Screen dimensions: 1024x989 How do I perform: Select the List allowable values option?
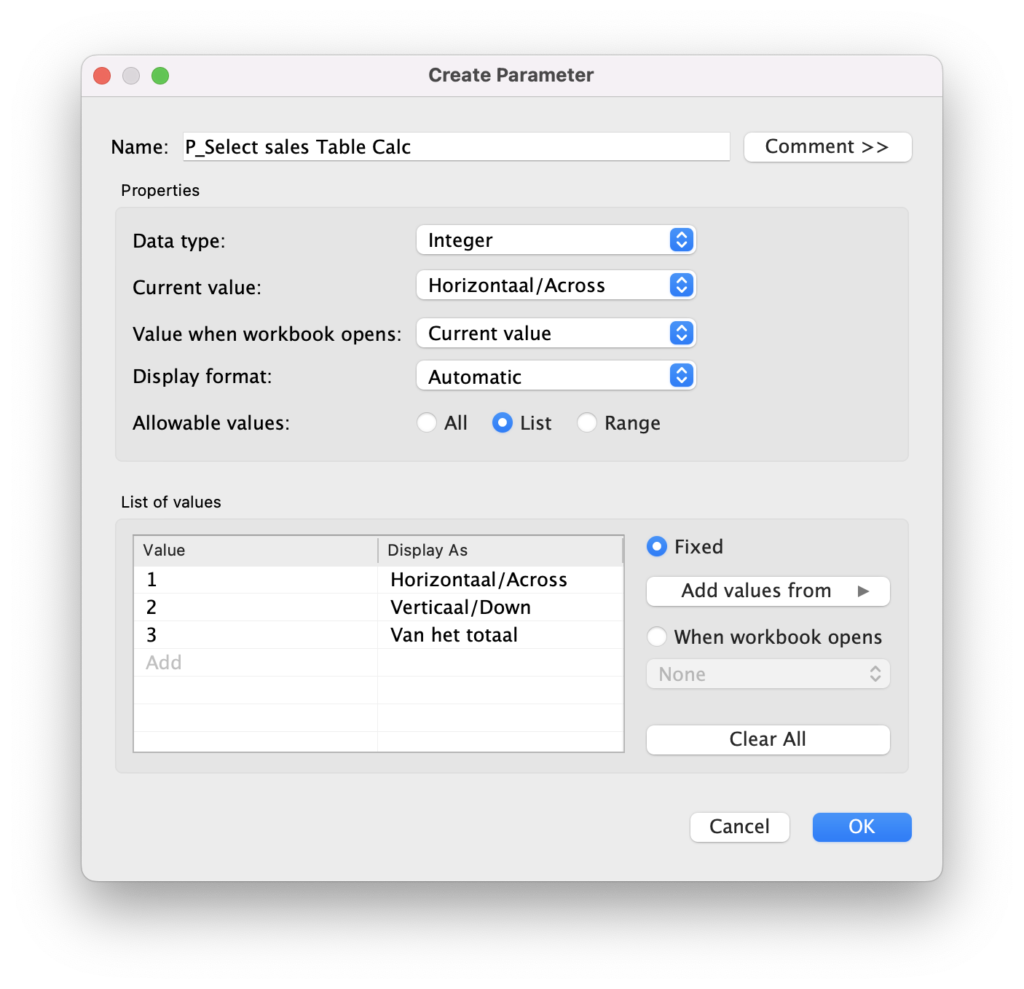tap(502, 423)
